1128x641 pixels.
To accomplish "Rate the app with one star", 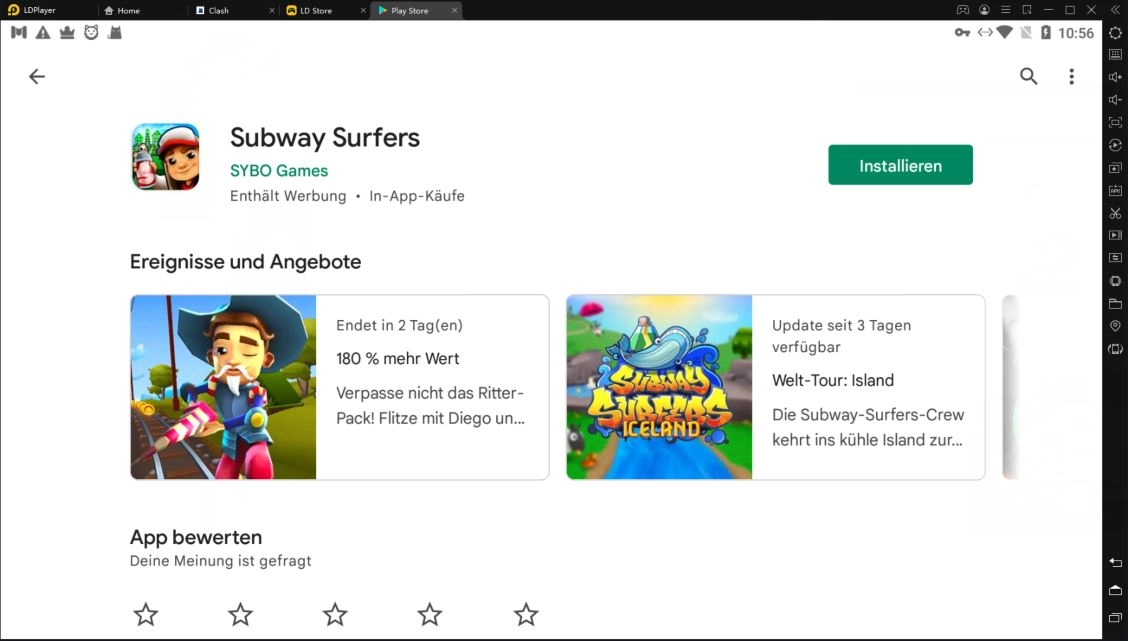I will 145,614.
